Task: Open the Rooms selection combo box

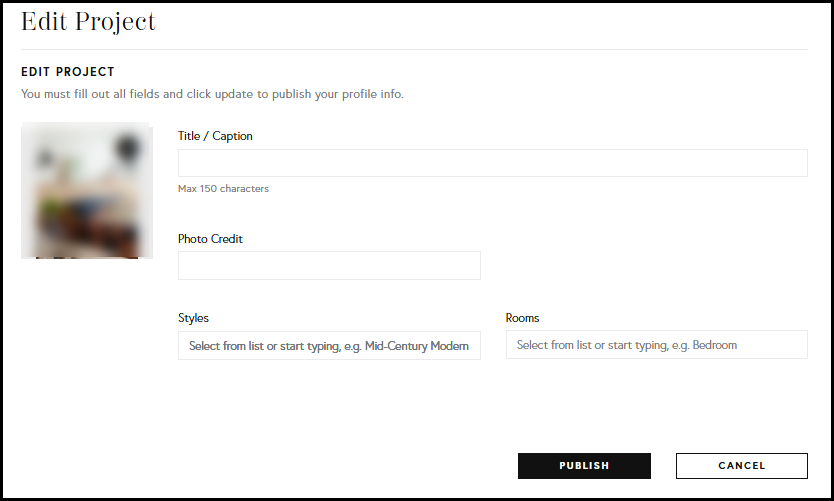Action: coord(657,345)
